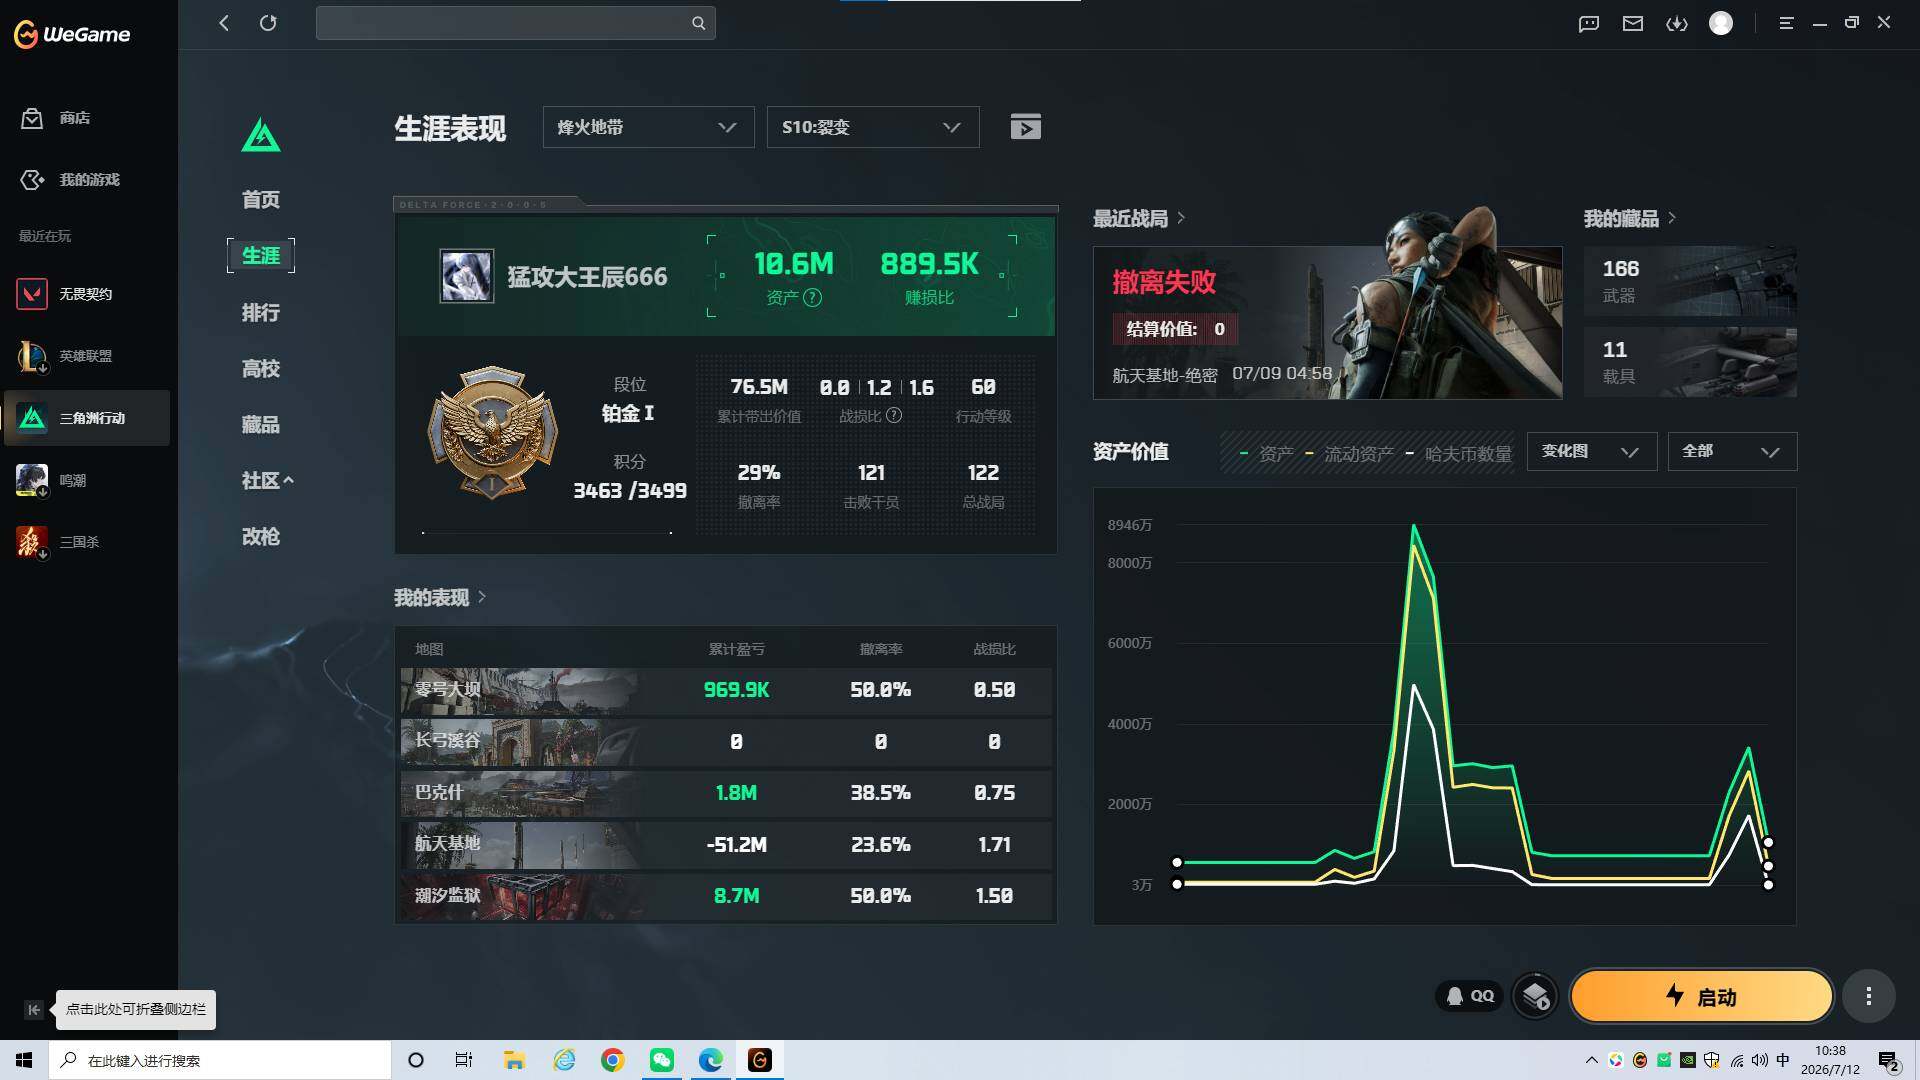The image size is (1920, 1080).
Task: Open the 11 载具 collection card
Action: coord(1690,362)
